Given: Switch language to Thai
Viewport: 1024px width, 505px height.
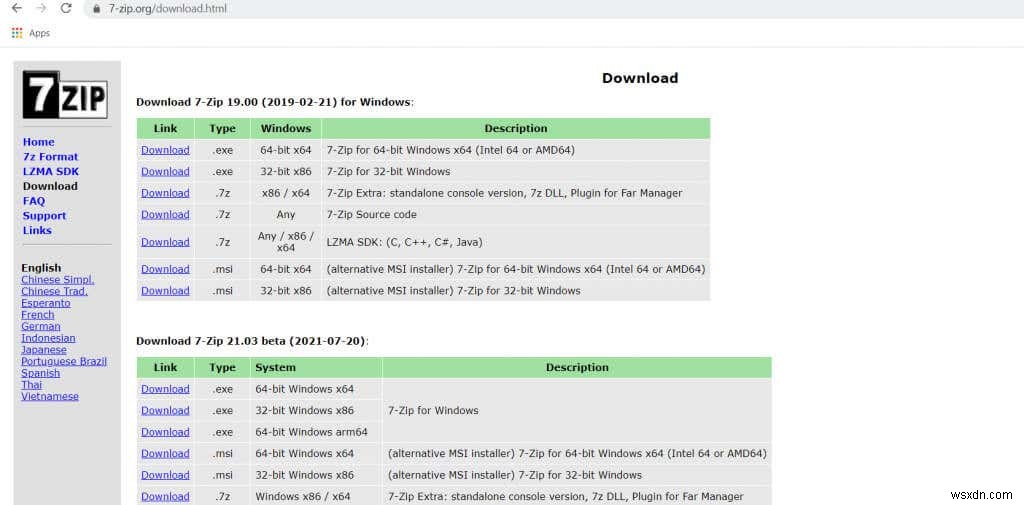Looking at the screenshot, I should (x=31, y=385).
